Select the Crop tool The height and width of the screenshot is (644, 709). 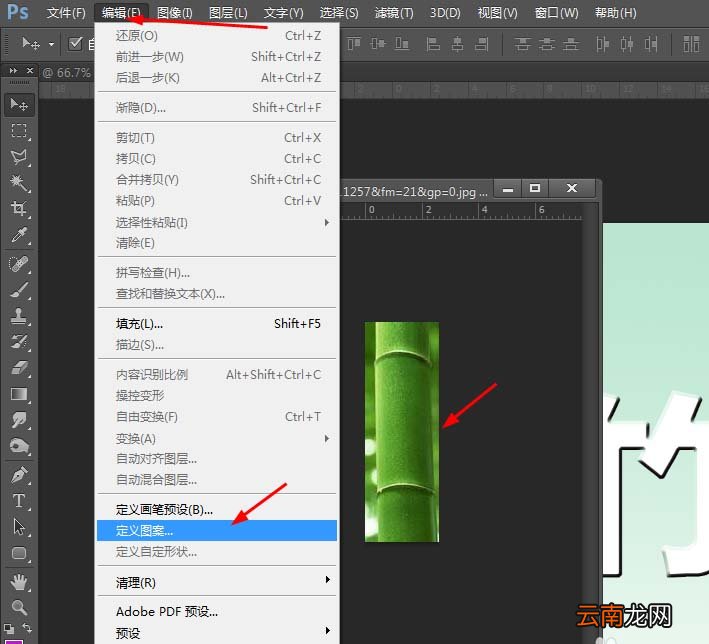click(x=19, y=208)
